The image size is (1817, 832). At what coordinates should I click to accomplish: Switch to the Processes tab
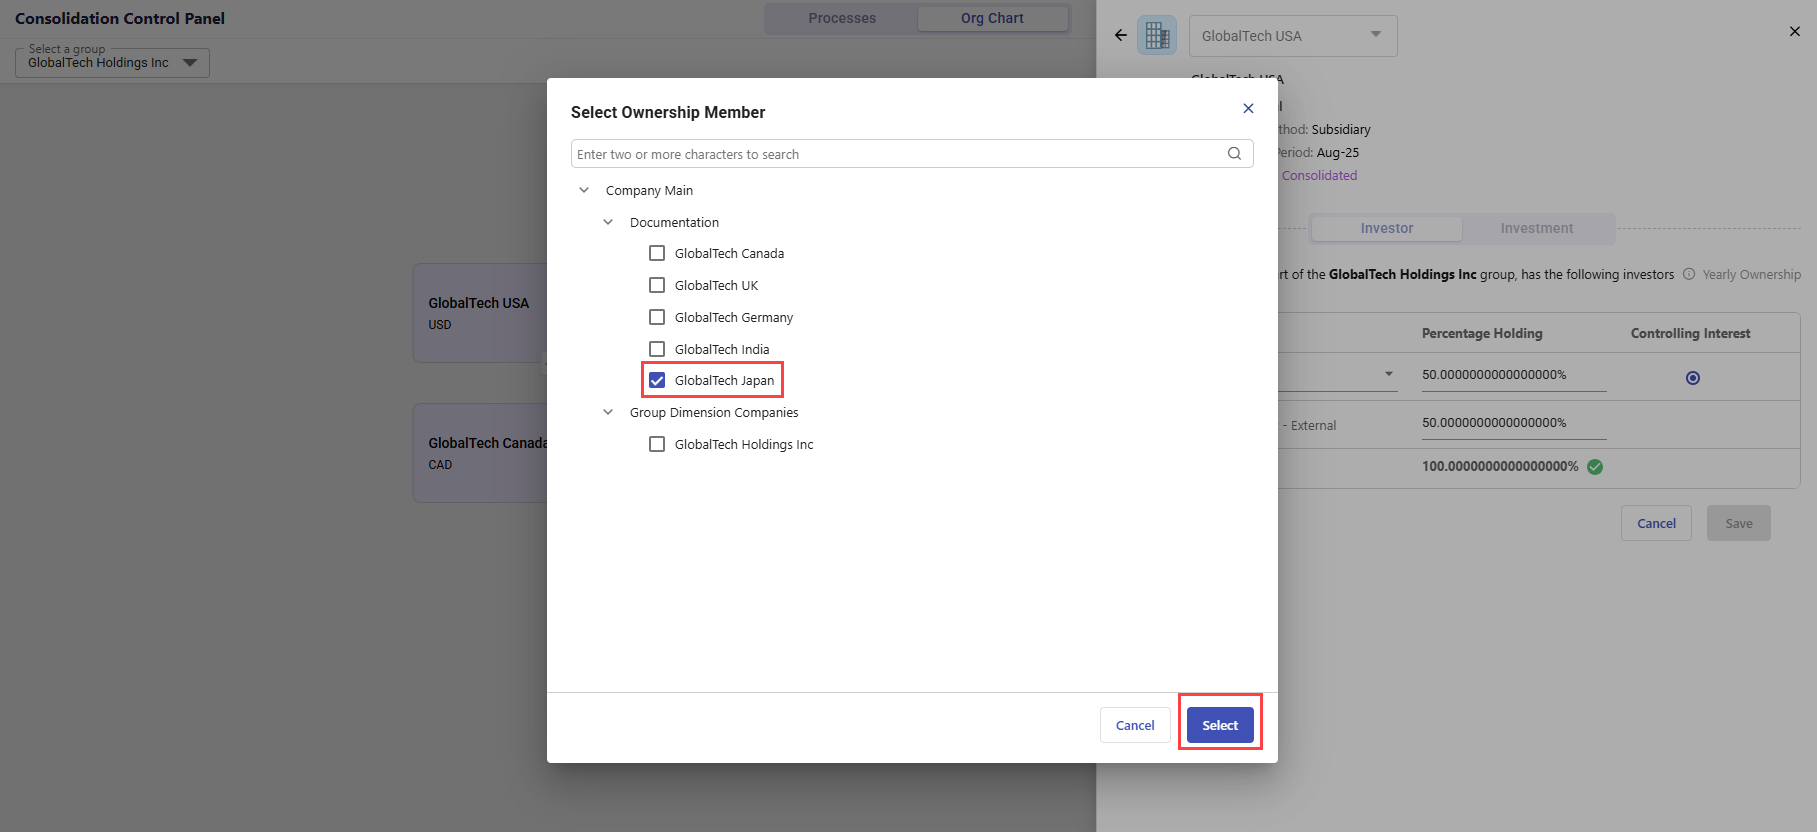[842, 19]
